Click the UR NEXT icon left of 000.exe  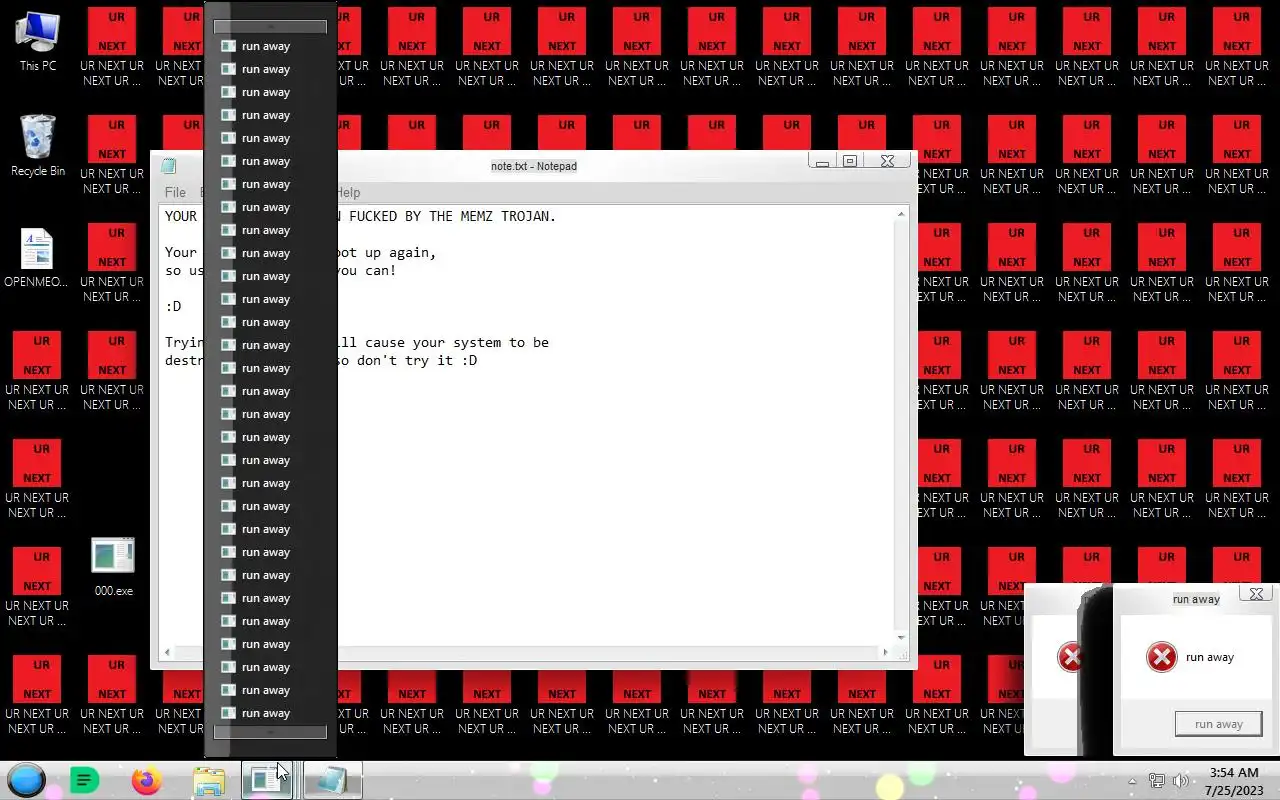point(37,586)
